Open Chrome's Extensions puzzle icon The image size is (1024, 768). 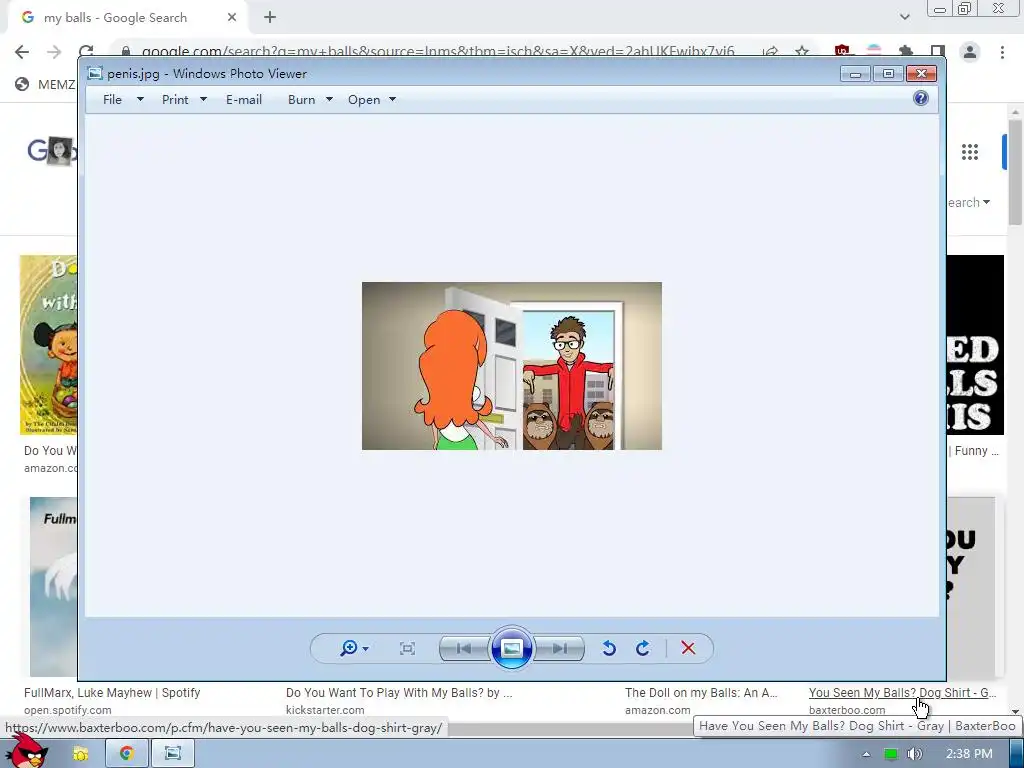tap(906, 52)
